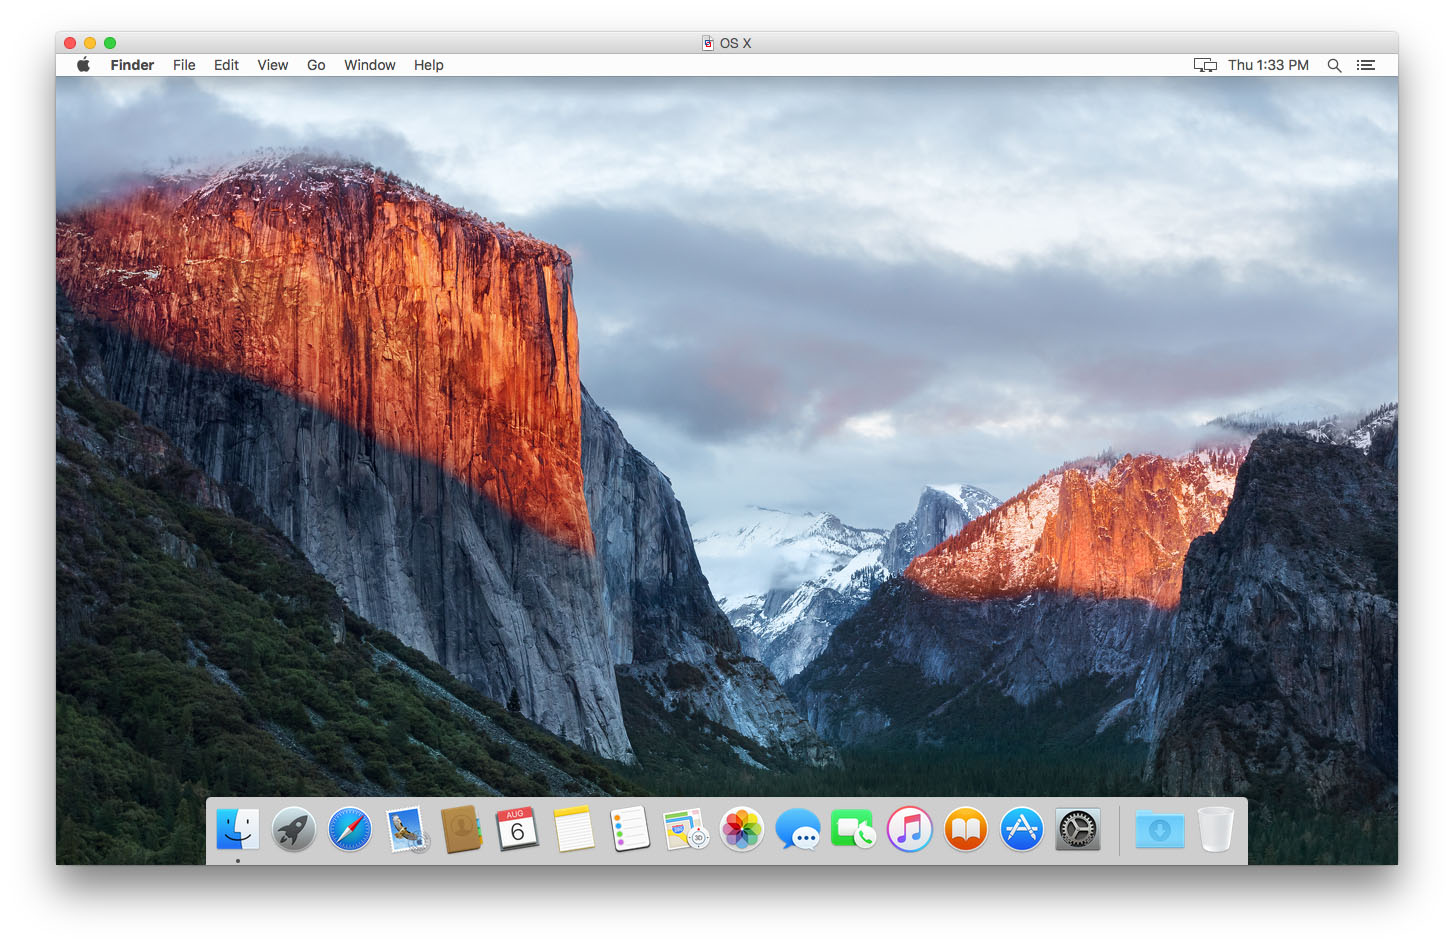Open the iBooks app
This screenshot has width=1454, height=945.
tap(965, 829)
